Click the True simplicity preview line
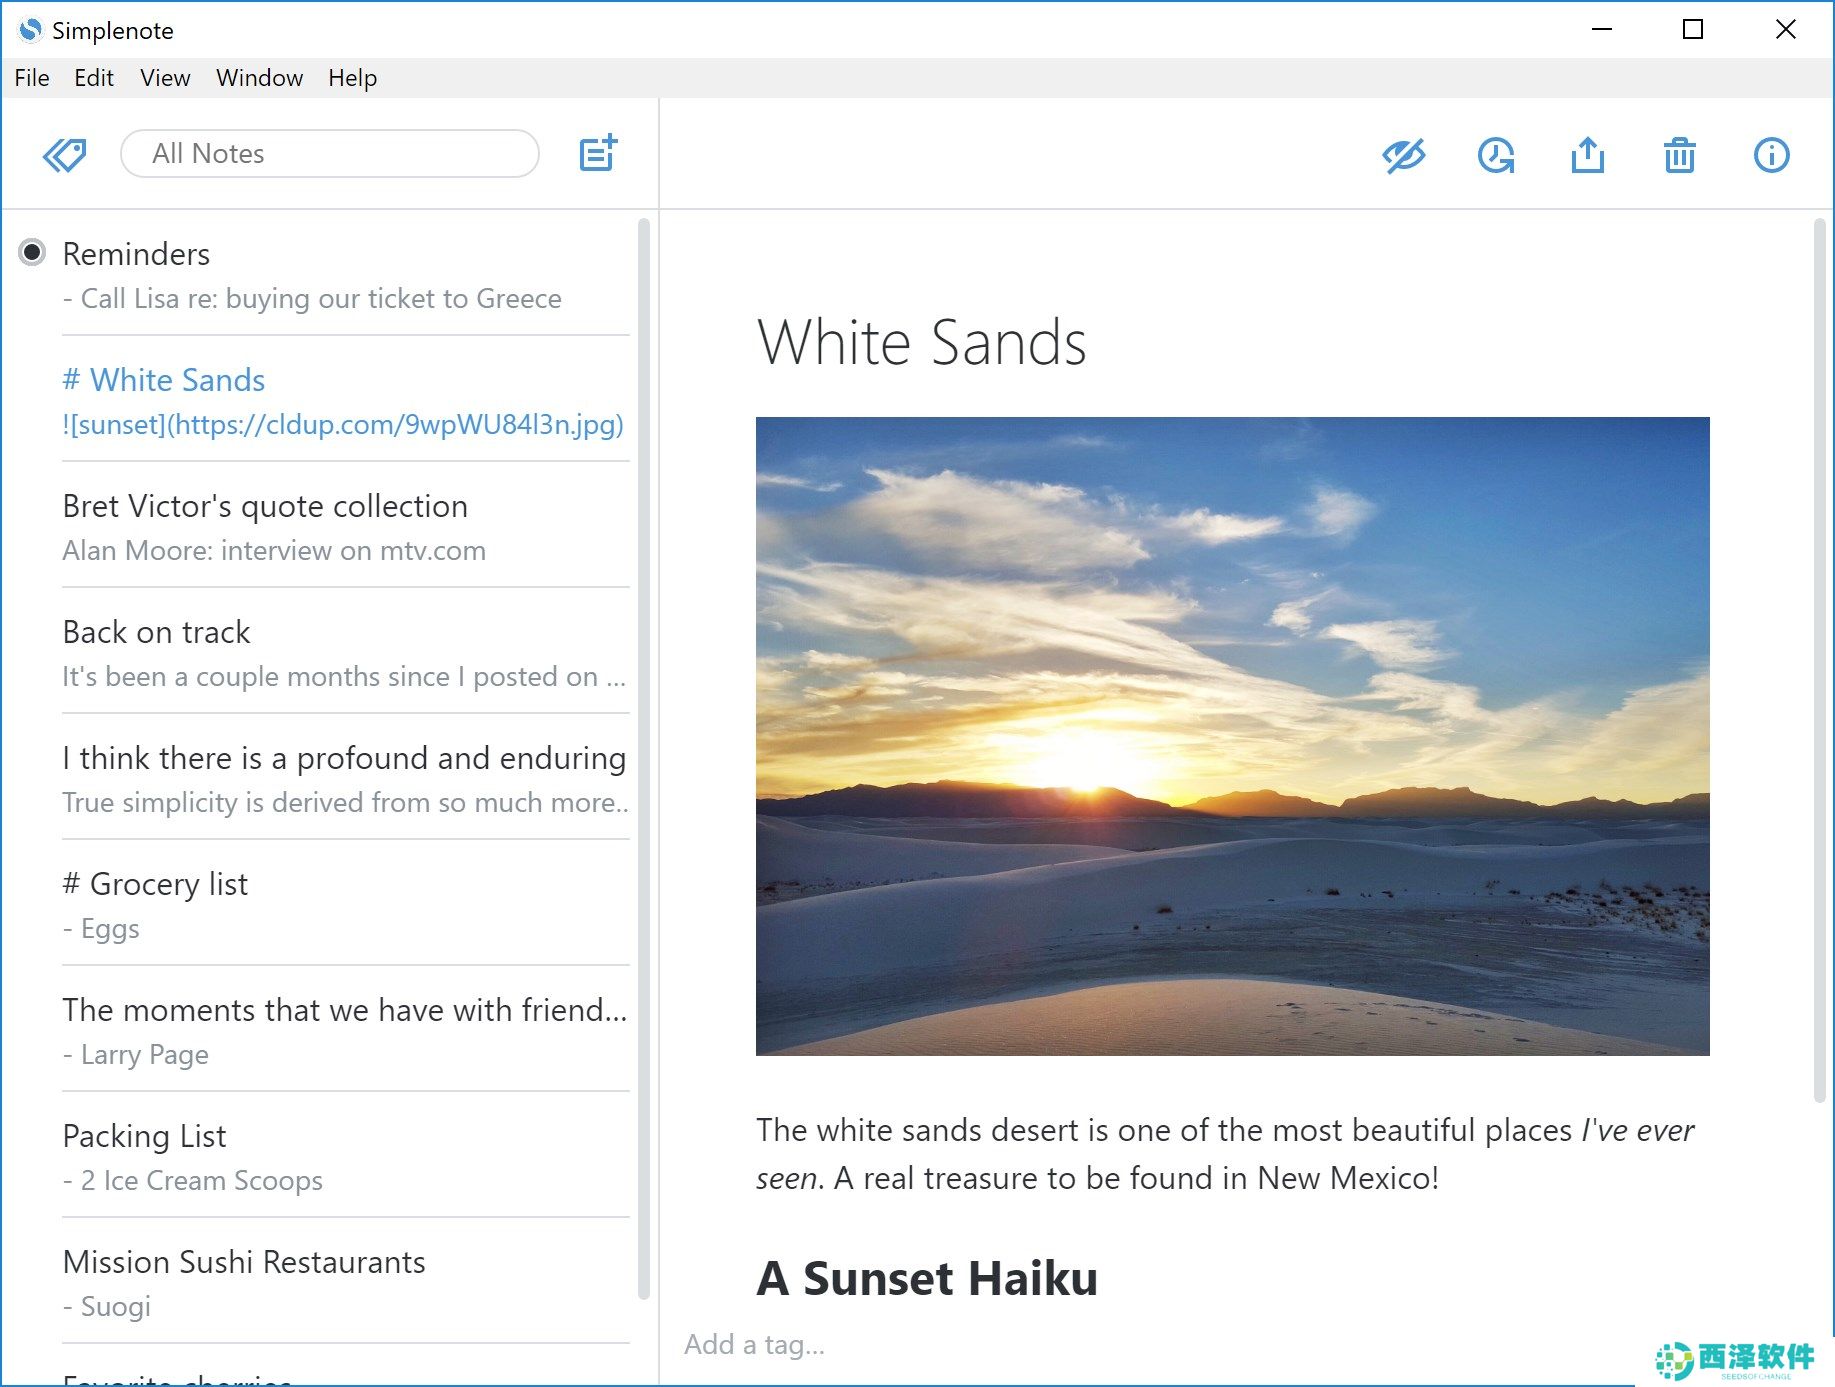This screenshot has width=1835, height=1387. click(345, 803)
